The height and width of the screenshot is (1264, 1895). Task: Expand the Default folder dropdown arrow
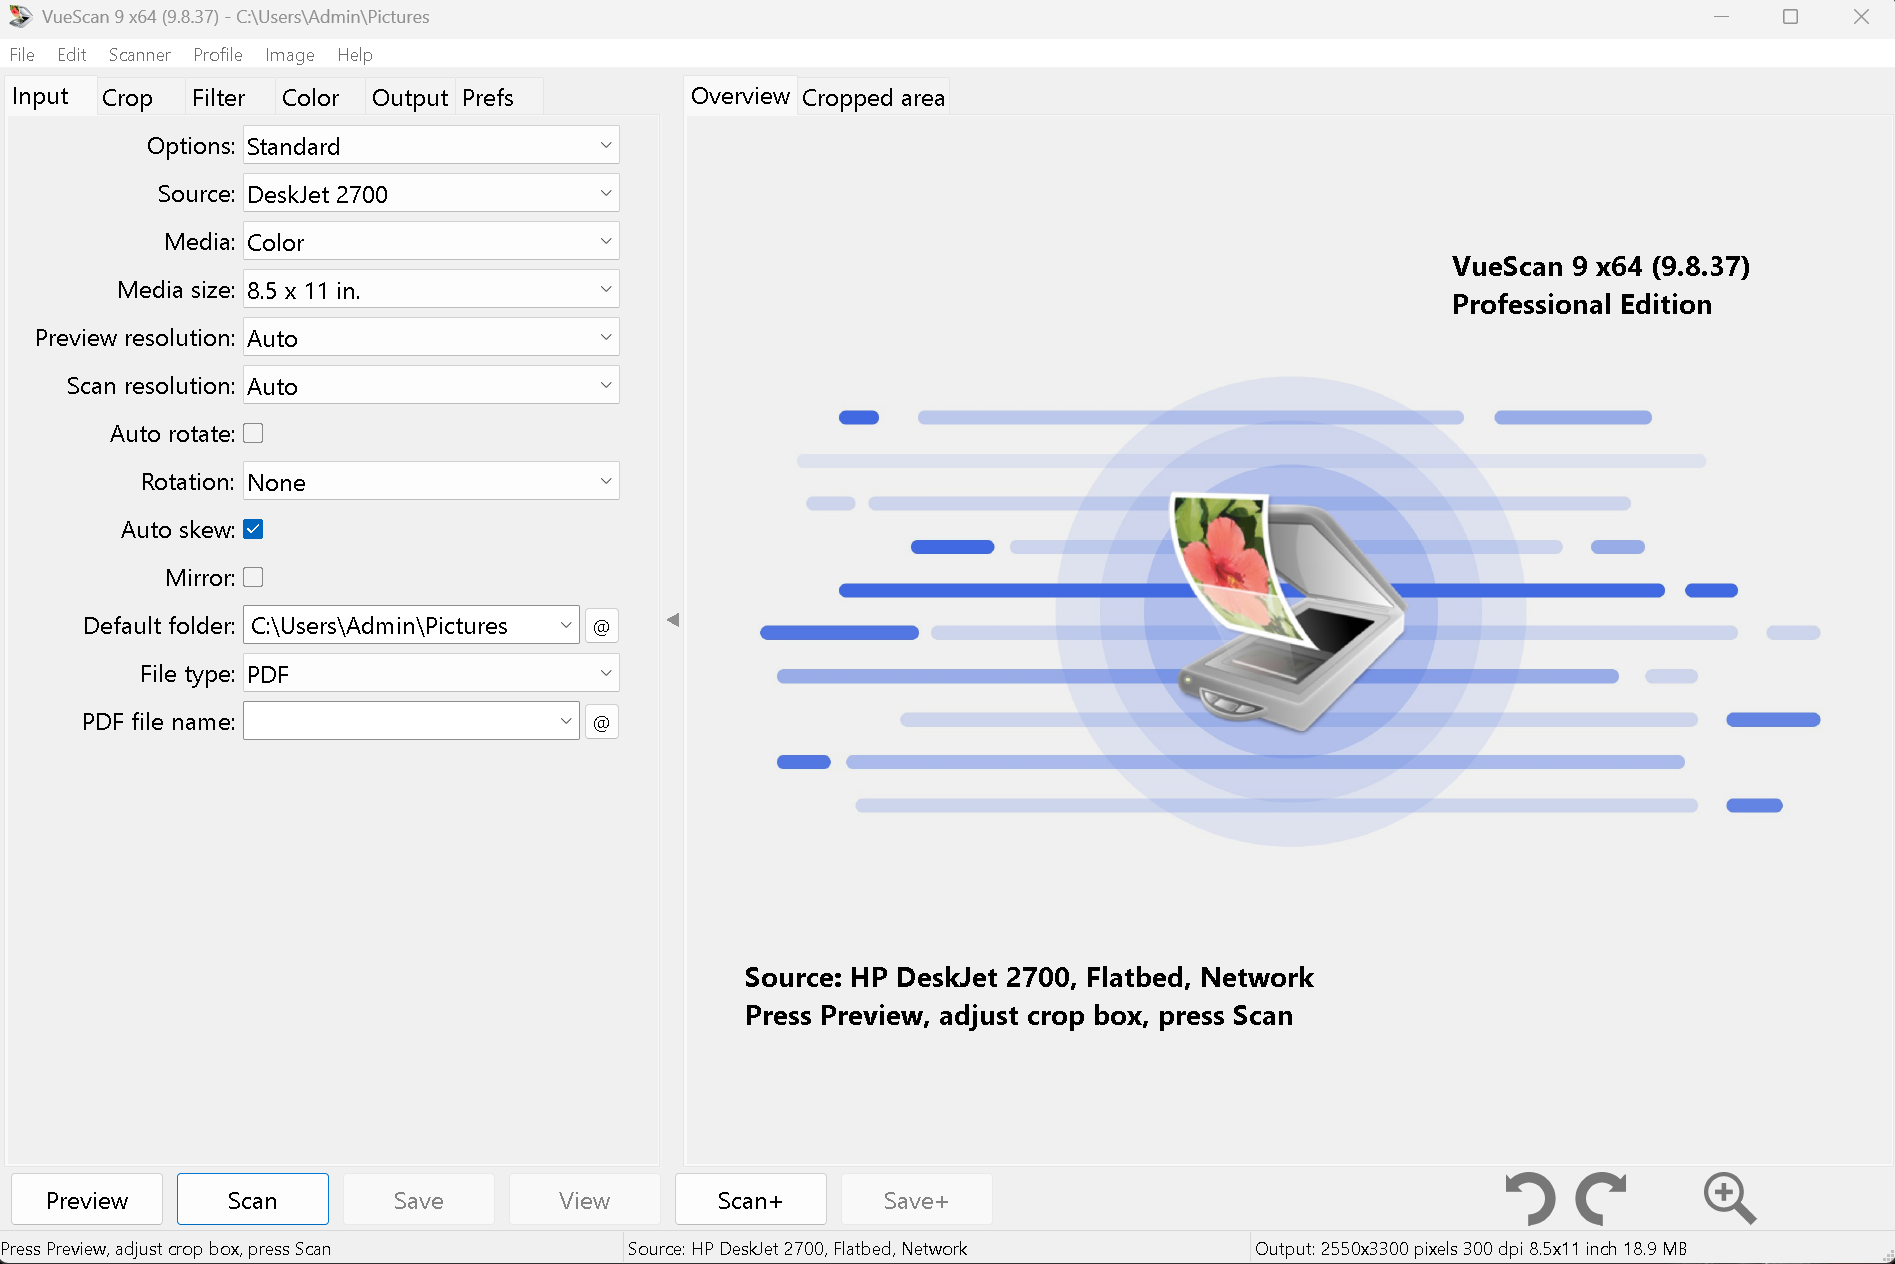pos(566,625)
